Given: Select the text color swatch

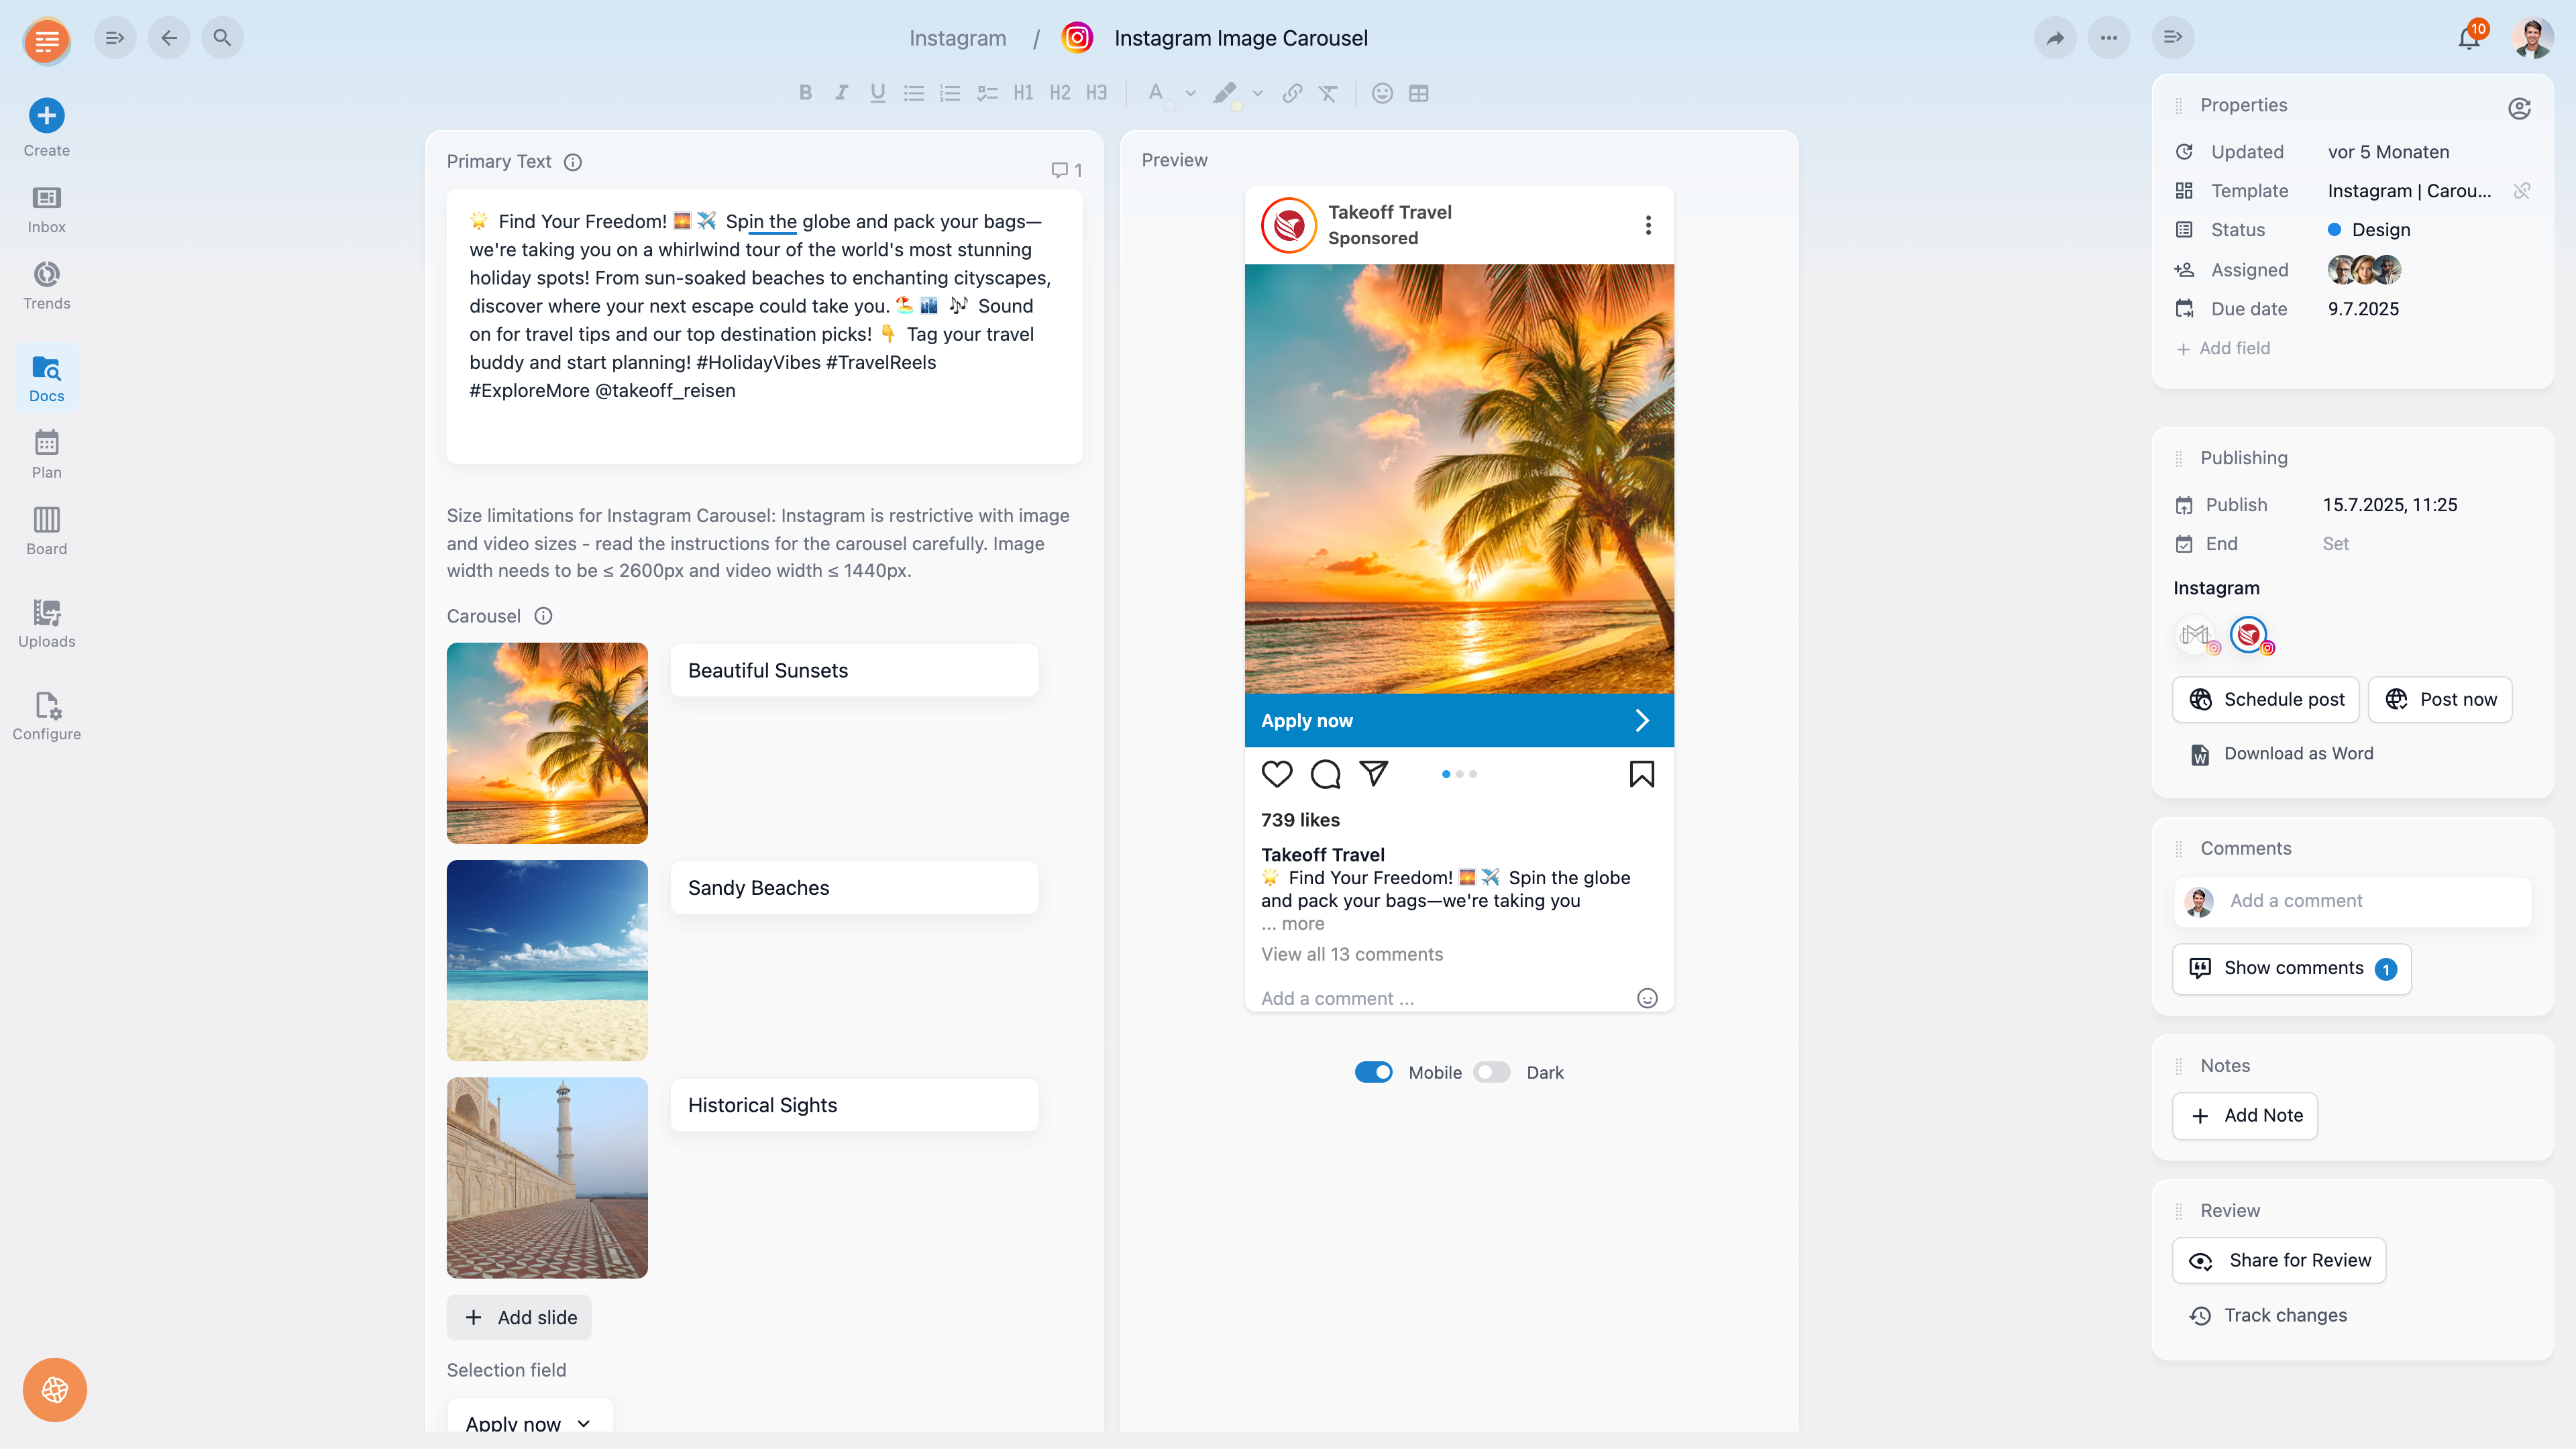Looking at the screenshot, I should click(x=1156, y=93).
